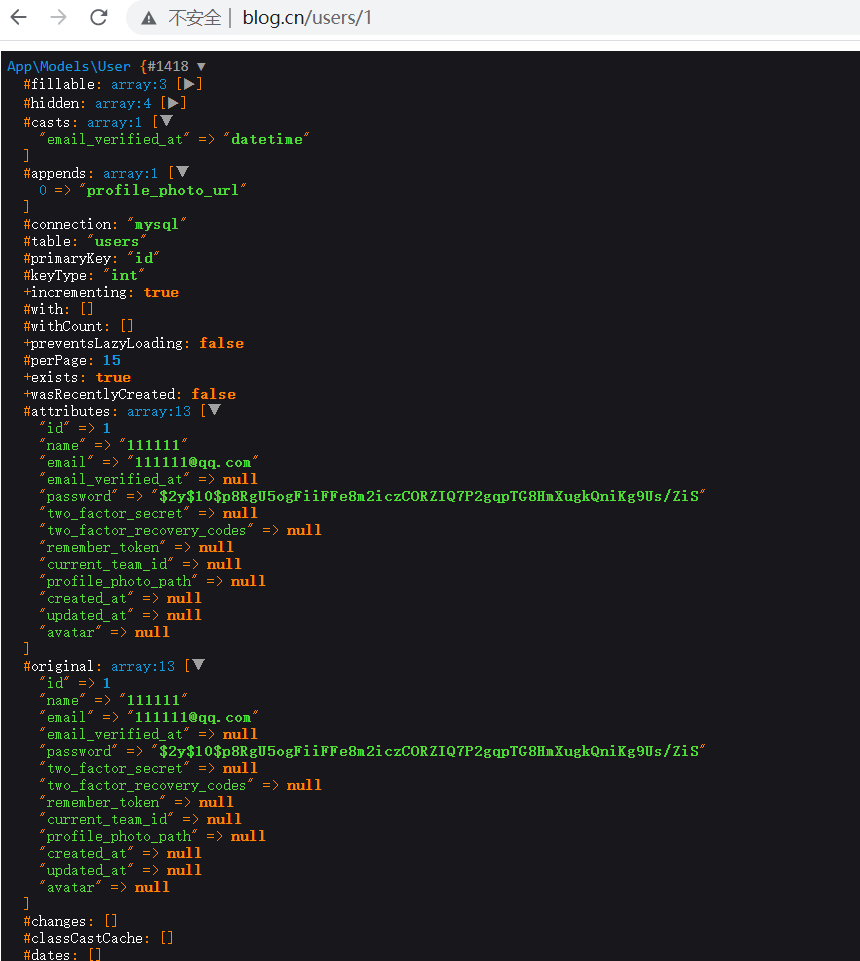Select email 111111@qq.com in #original

(192, 717)
